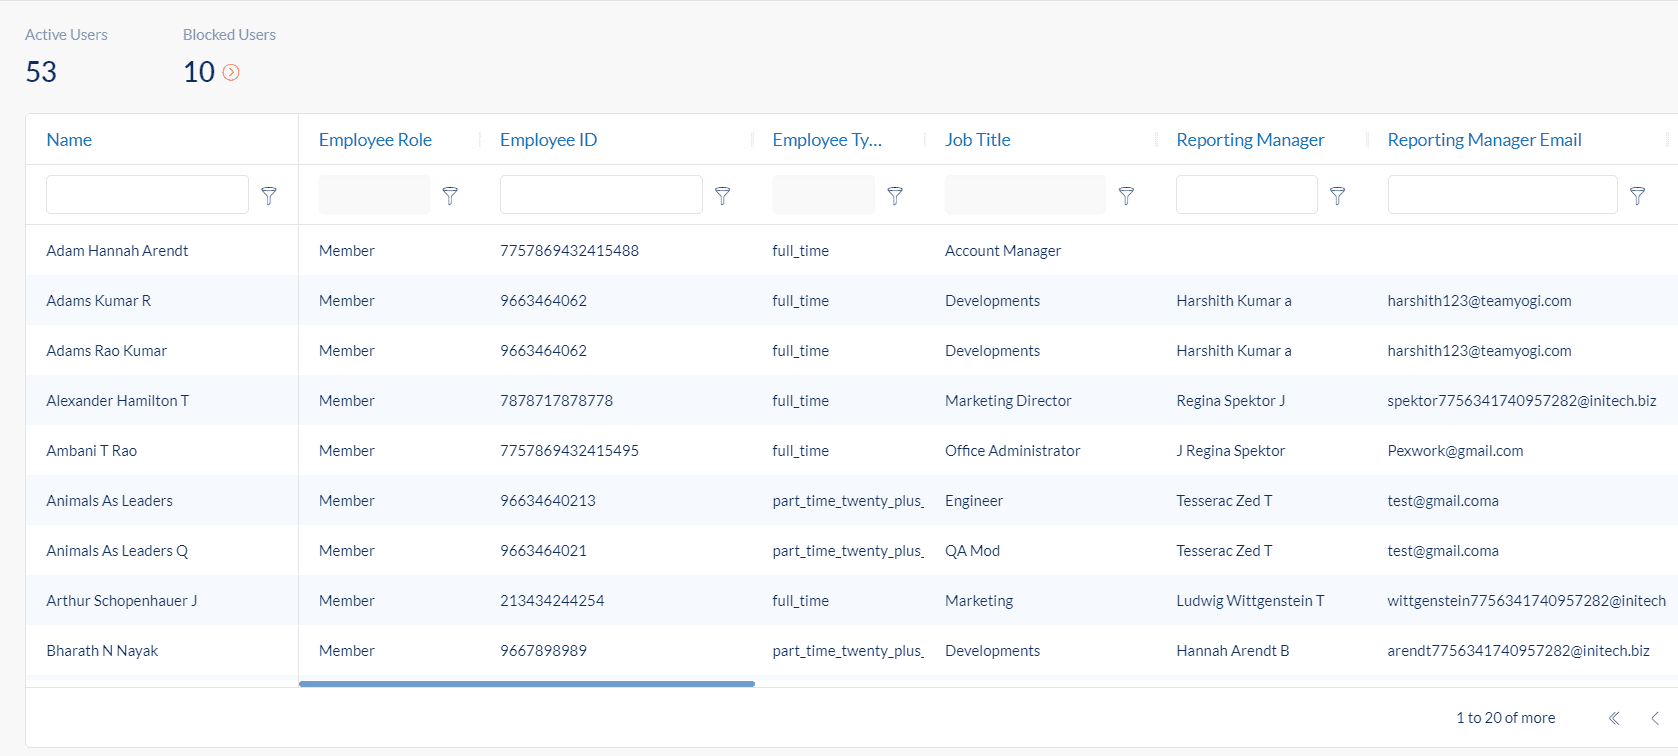Click the spektor7756341740957282@initech.biz email
Screen dimensions: 1678x756
point(1521,401)
